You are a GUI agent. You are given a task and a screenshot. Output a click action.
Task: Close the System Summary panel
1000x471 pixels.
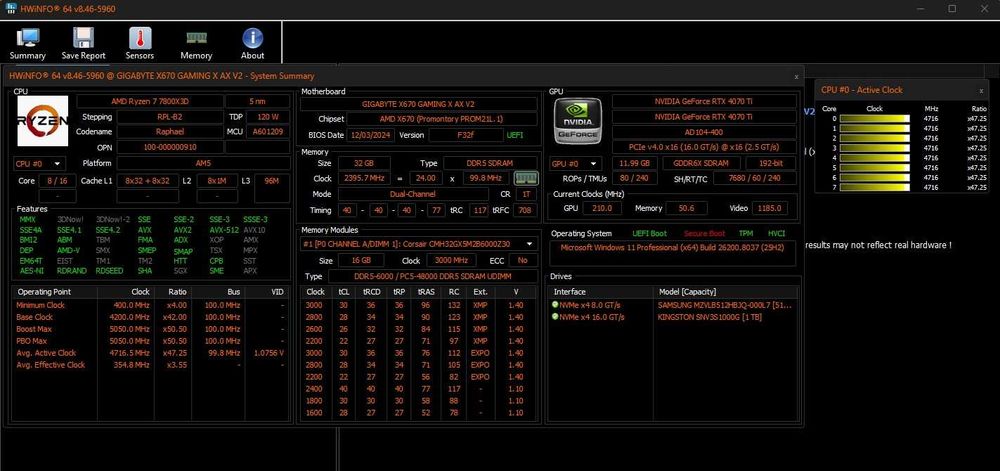coord(796,76)
